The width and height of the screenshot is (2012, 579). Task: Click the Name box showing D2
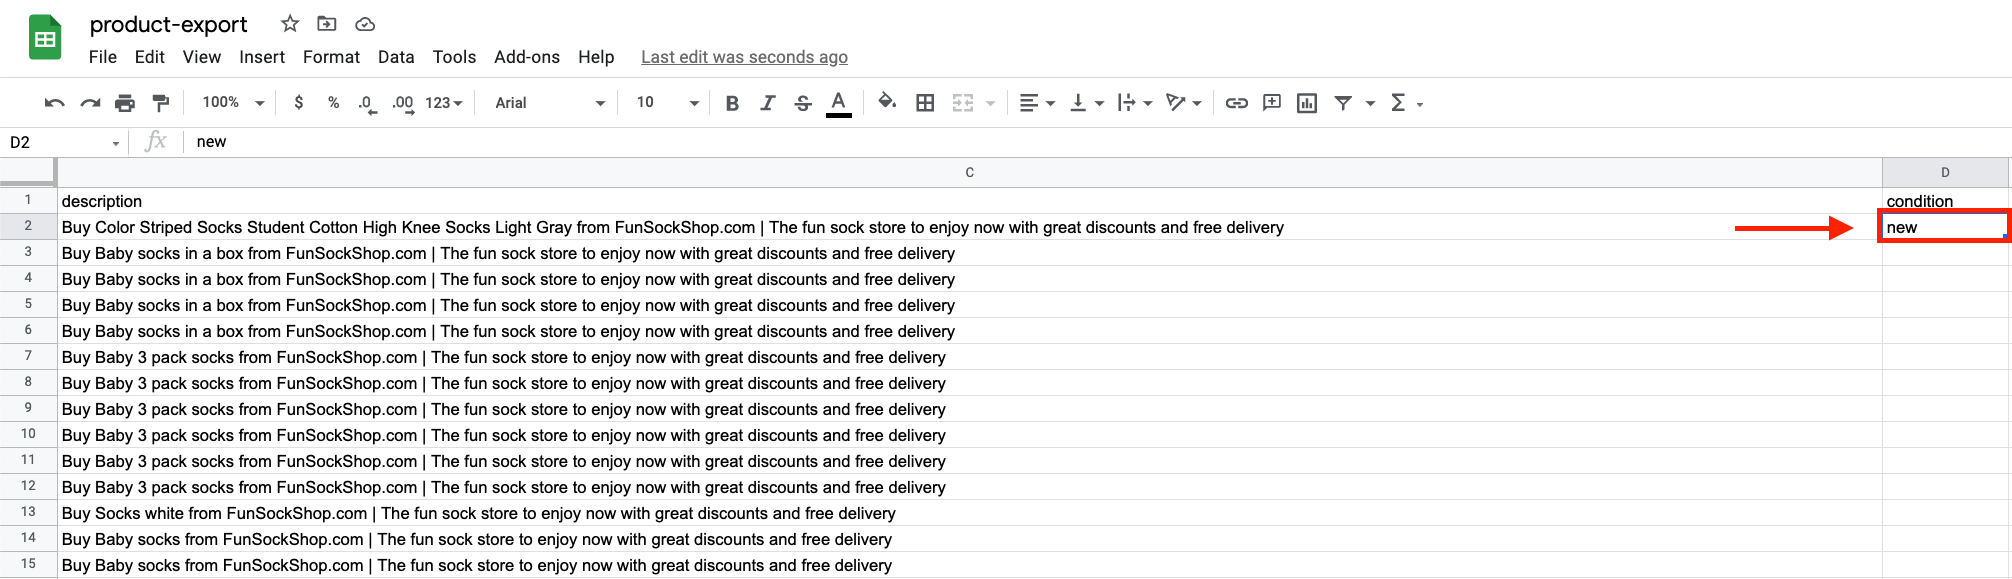(65, 142)
